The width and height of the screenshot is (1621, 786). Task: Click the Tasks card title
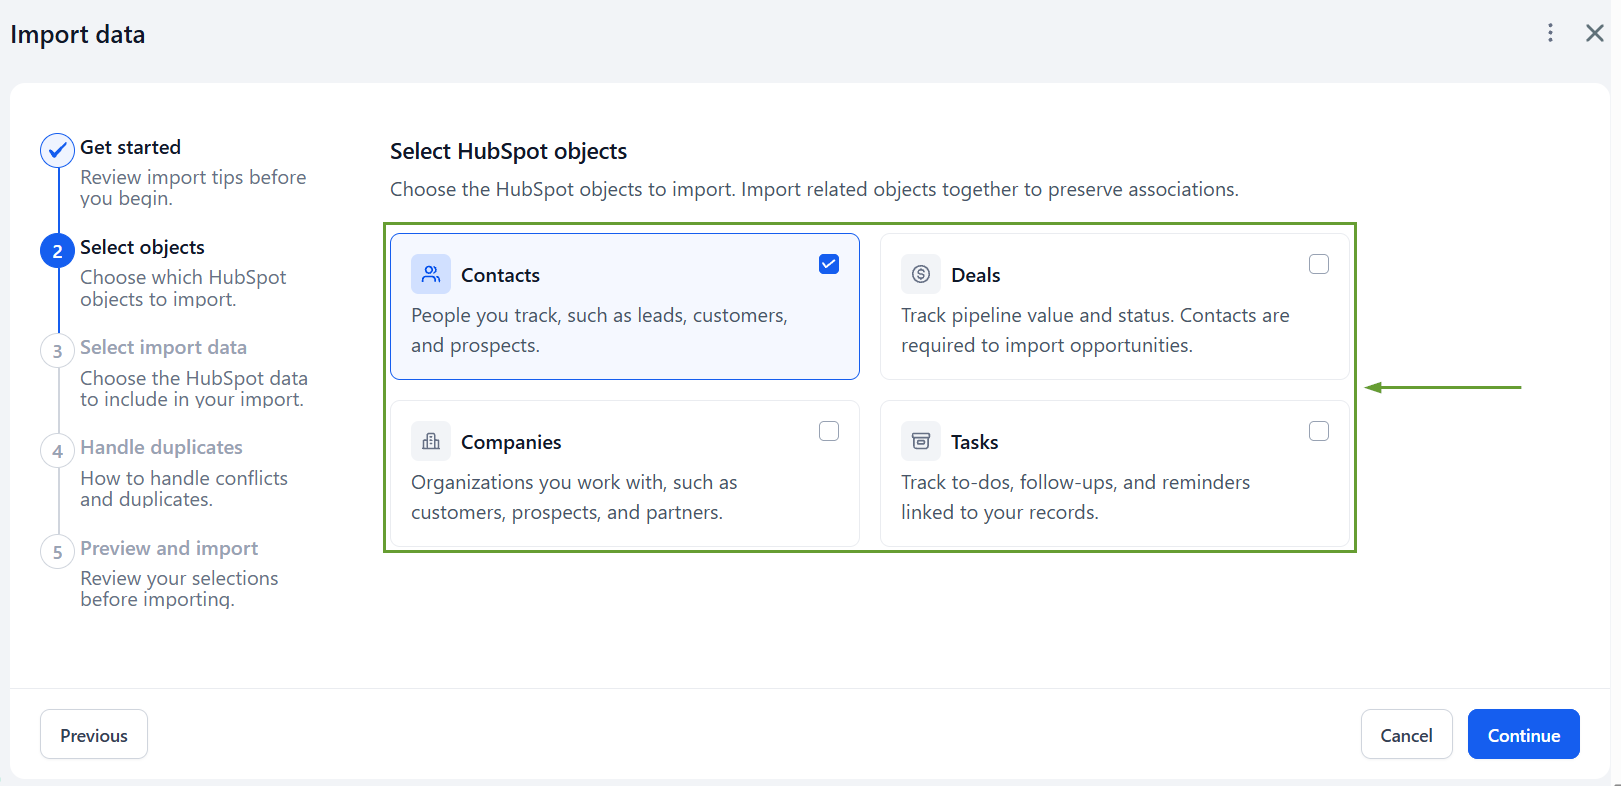pyautogui.click(x=974, y=442)
